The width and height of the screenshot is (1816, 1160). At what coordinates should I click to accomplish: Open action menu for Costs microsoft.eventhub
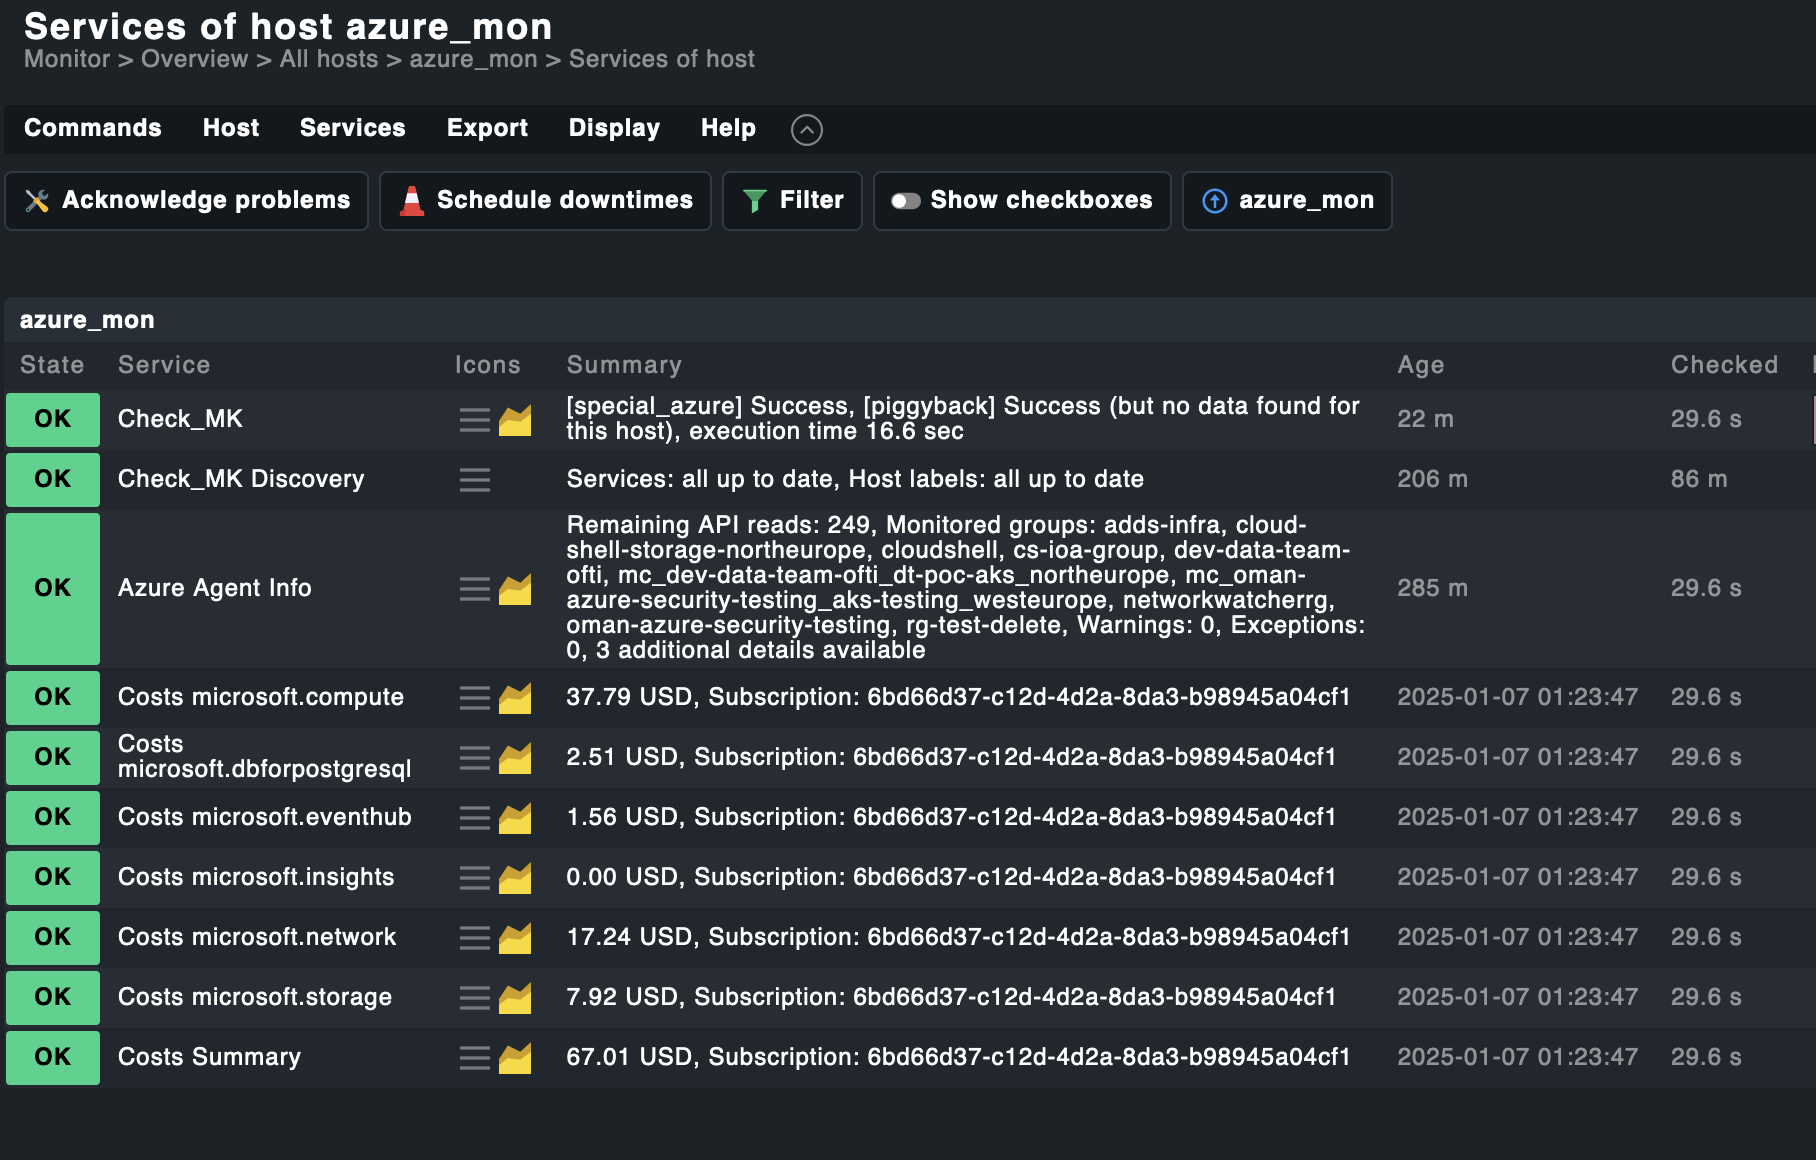tap(474, 818)
